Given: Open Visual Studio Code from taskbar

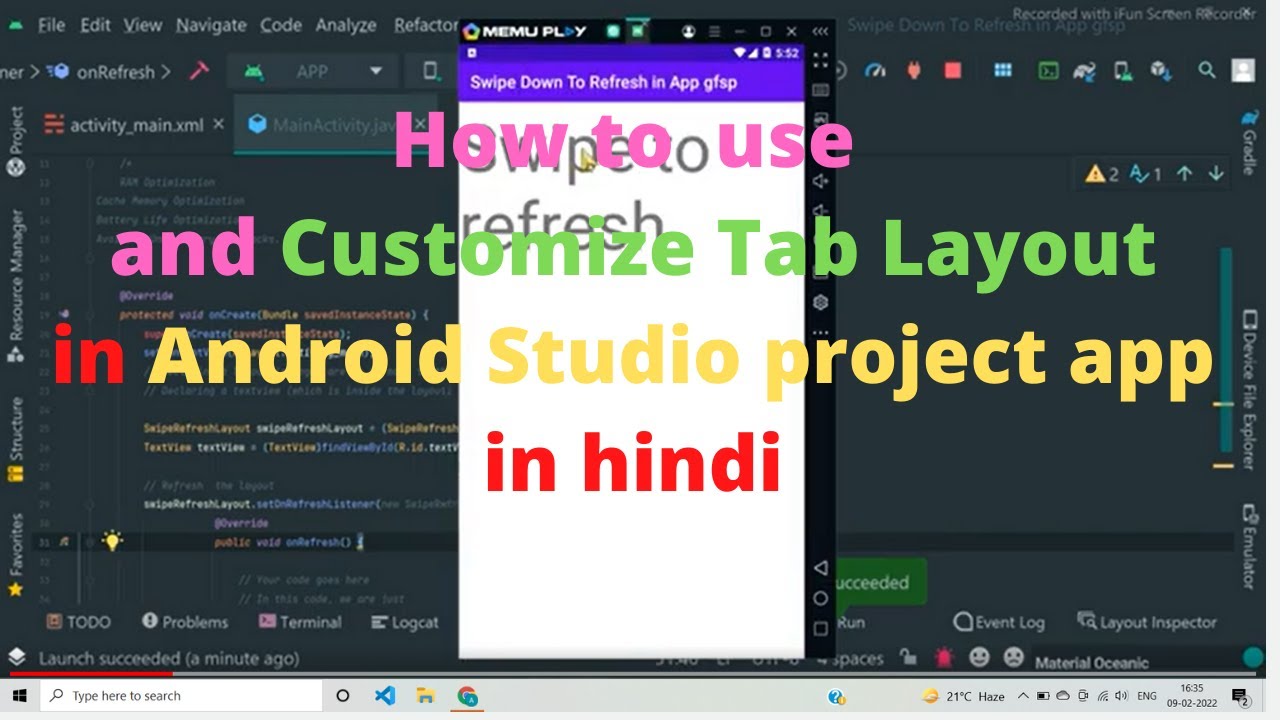Looking at the screenshot, I should (x=385, y=696).
